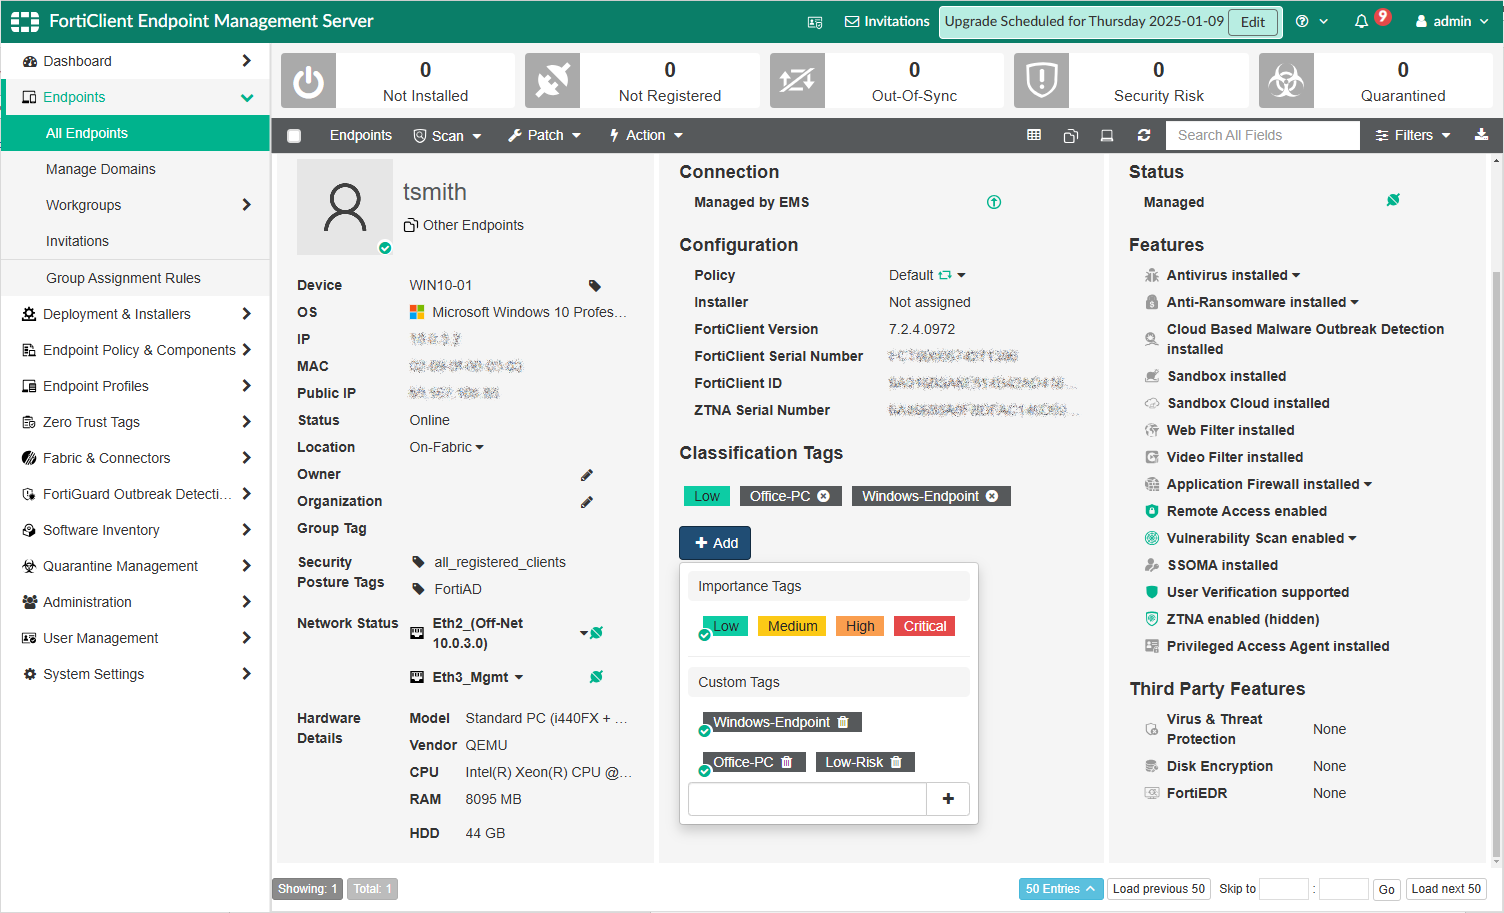1504x913 pixels.
Task: Open the help question mark menu
Action: (1311, 22)
